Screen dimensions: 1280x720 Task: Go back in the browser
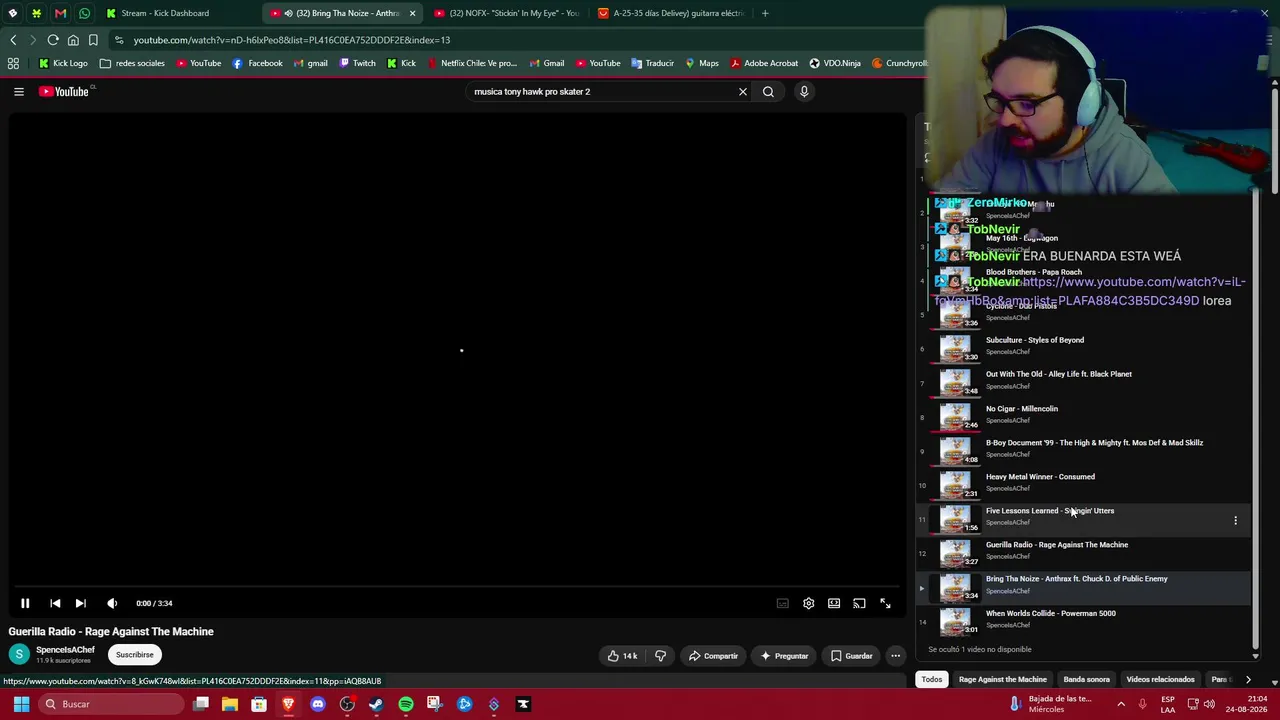13,40
